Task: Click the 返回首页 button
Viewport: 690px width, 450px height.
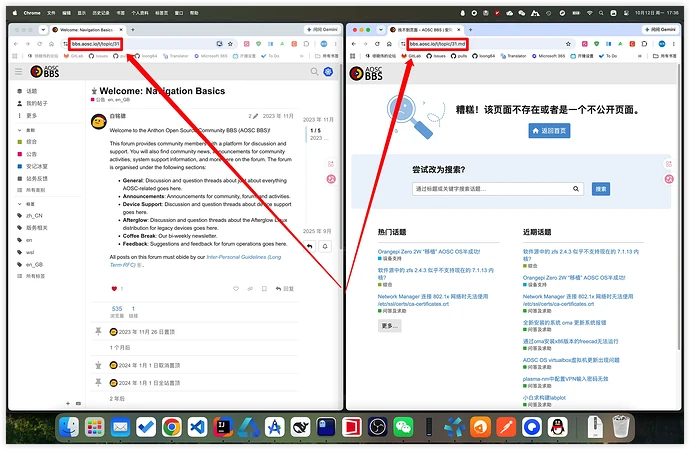Action: click(x=549, y=131)
